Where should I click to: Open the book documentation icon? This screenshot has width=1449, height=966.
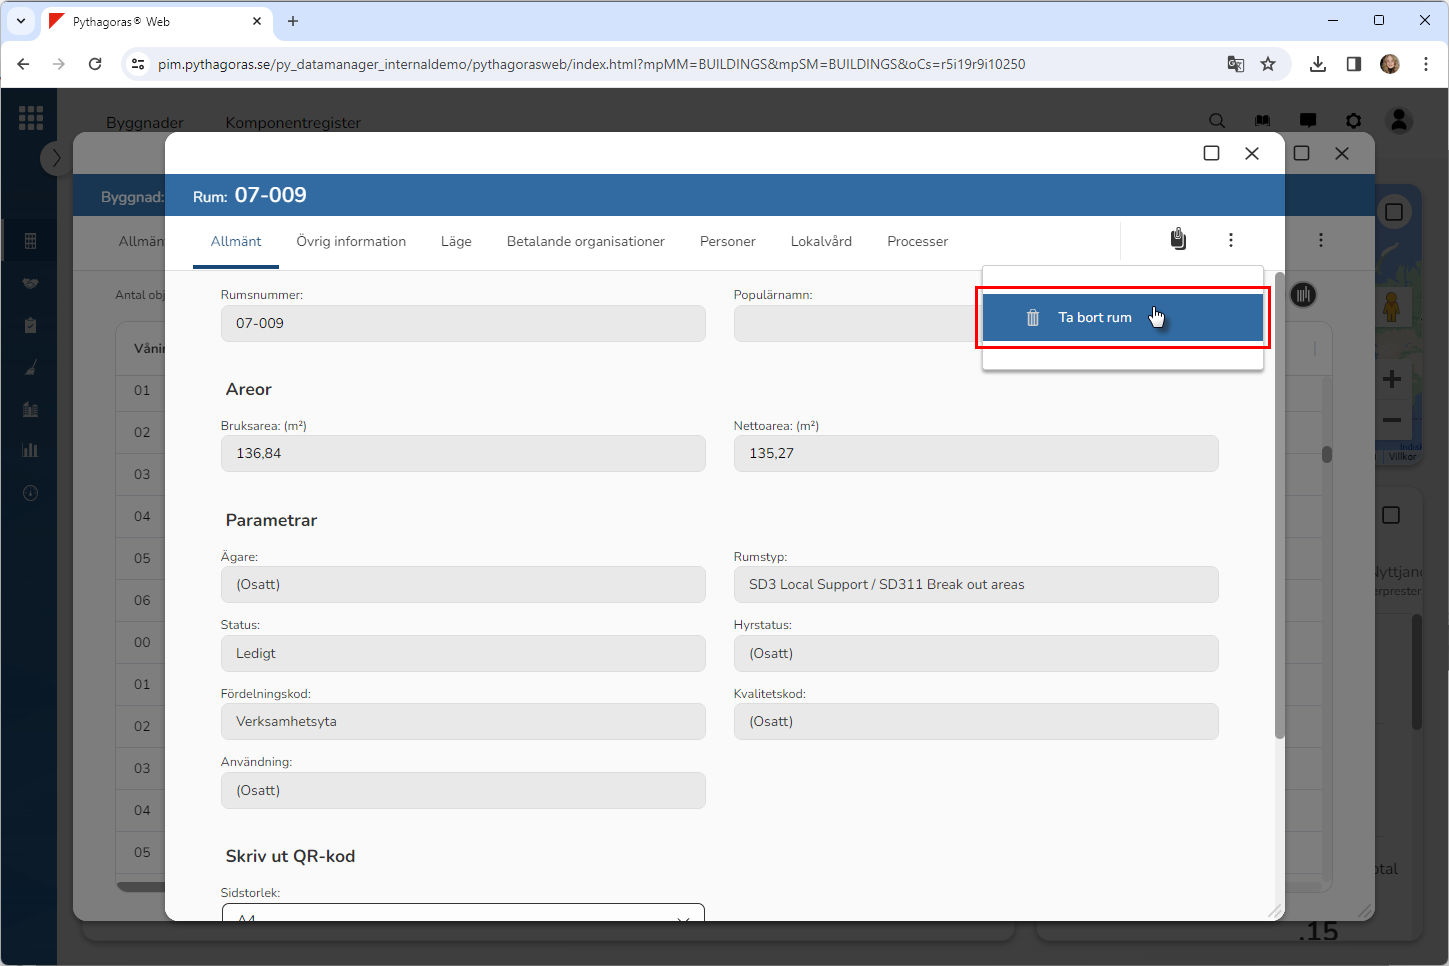coord(1262,121)
